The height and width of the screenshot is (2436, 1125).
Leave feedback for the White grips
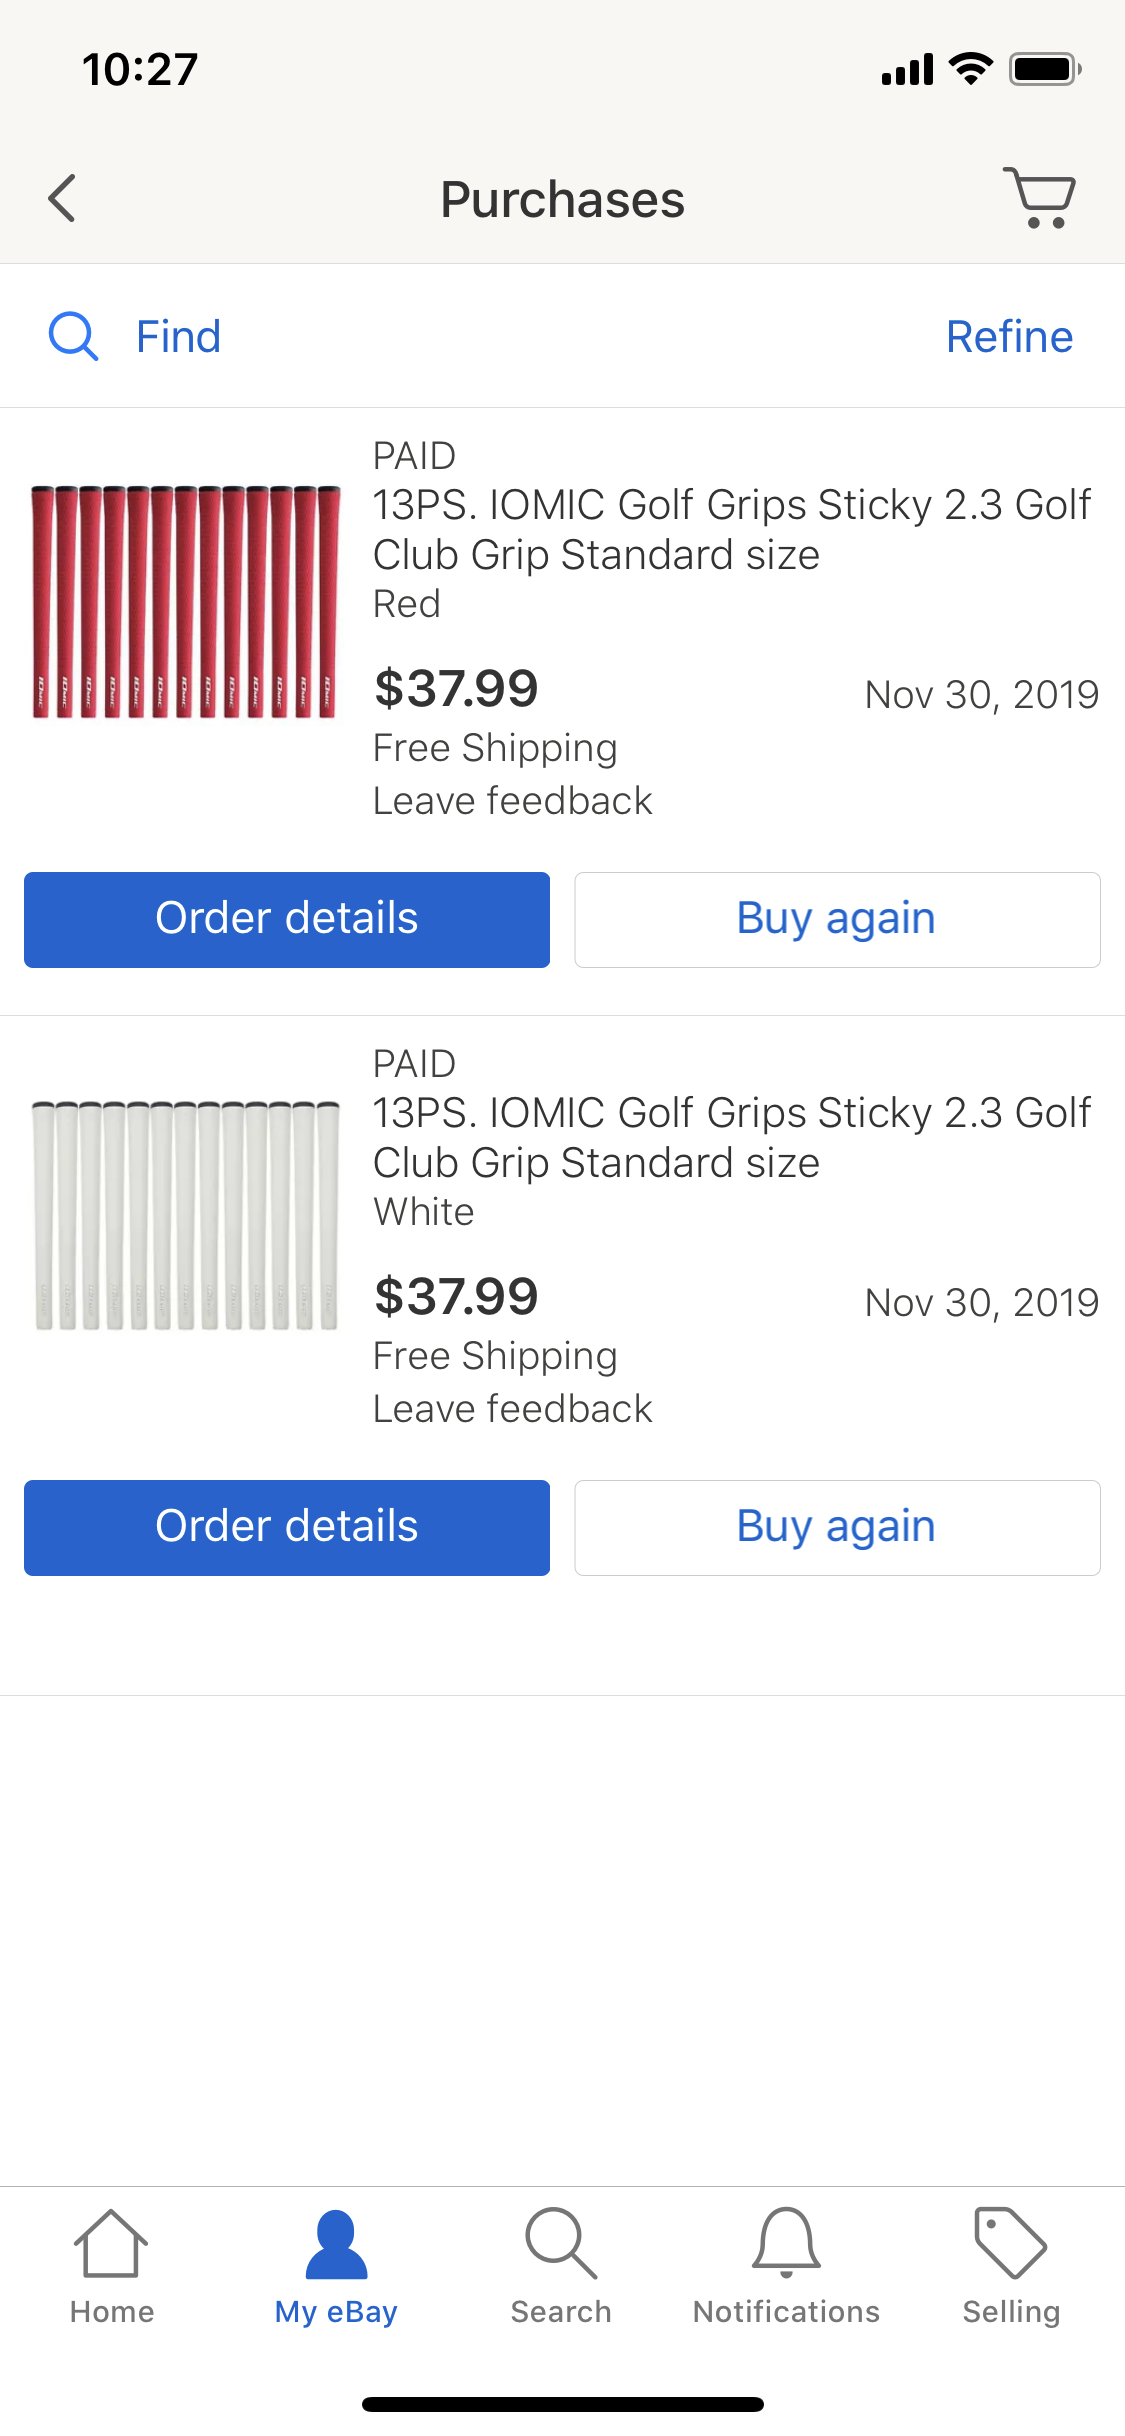point(512,1409)
